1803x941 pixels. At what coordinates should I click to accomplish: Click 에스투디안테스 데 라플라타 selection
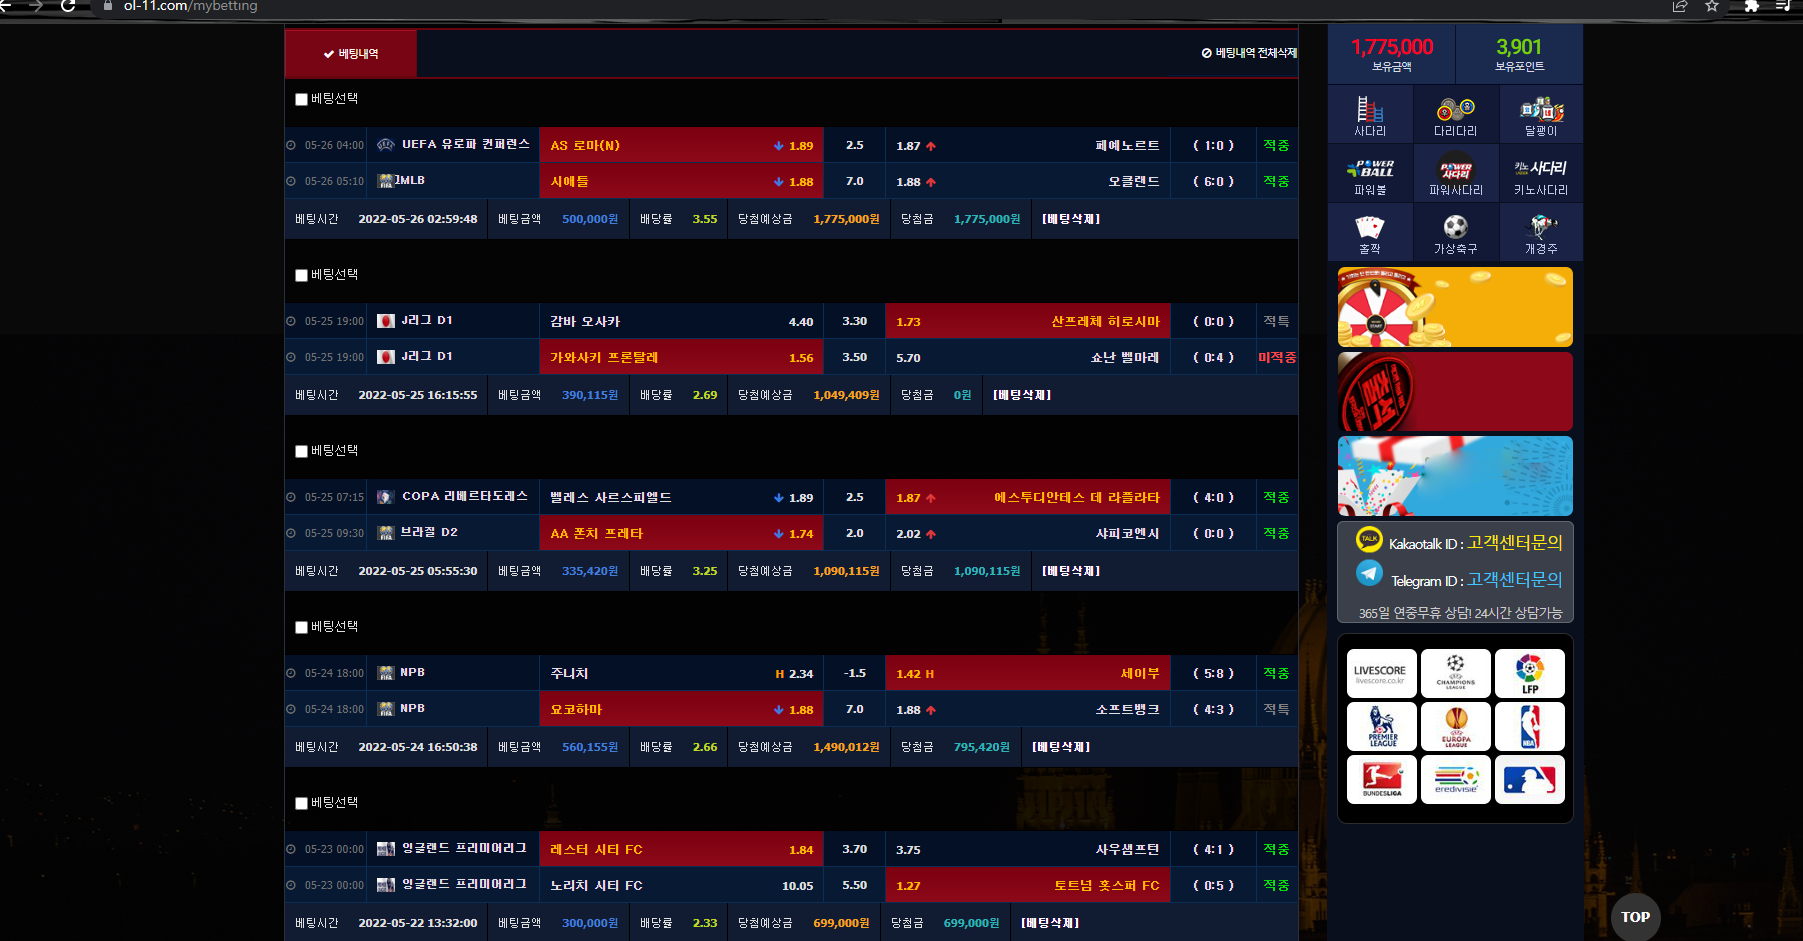click(x=1027, y=497)
